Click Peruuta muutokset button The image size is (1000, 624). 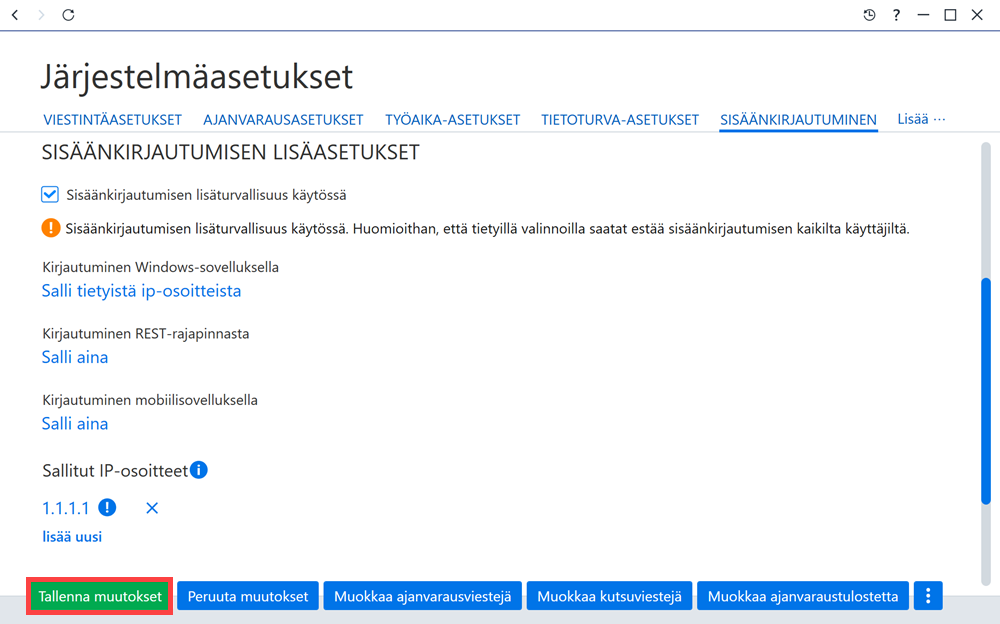[247, 596]
